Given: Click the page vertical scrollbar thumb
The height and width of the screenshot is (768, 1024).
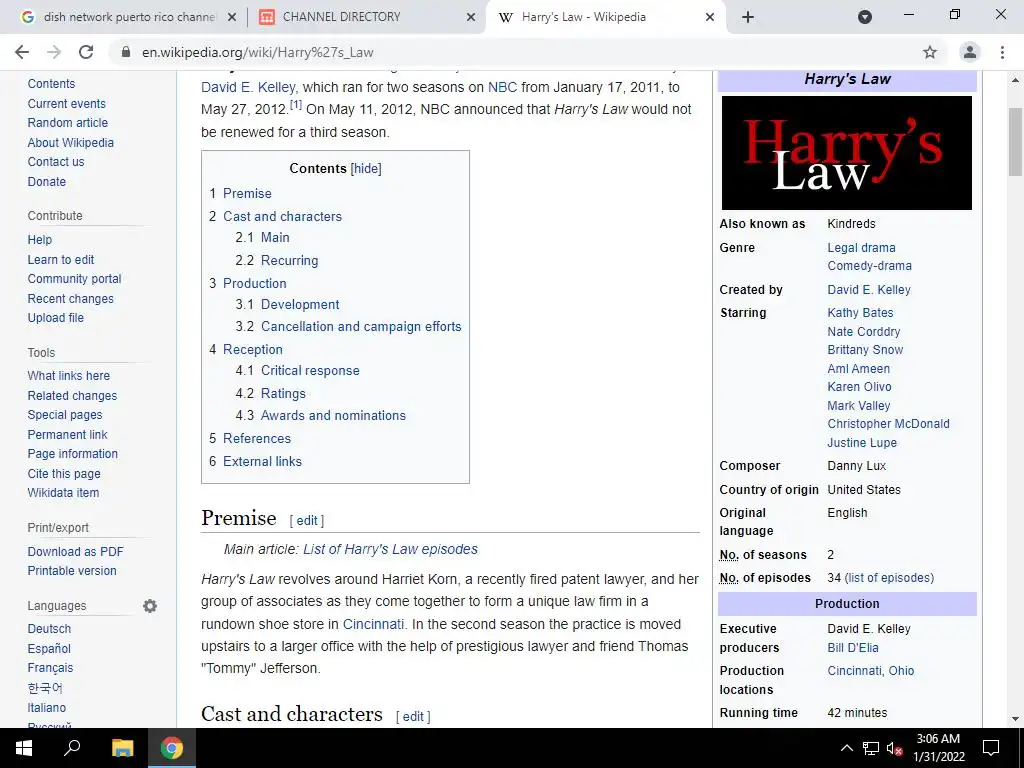Looking at the screenshot, I should click(1015, 142).
